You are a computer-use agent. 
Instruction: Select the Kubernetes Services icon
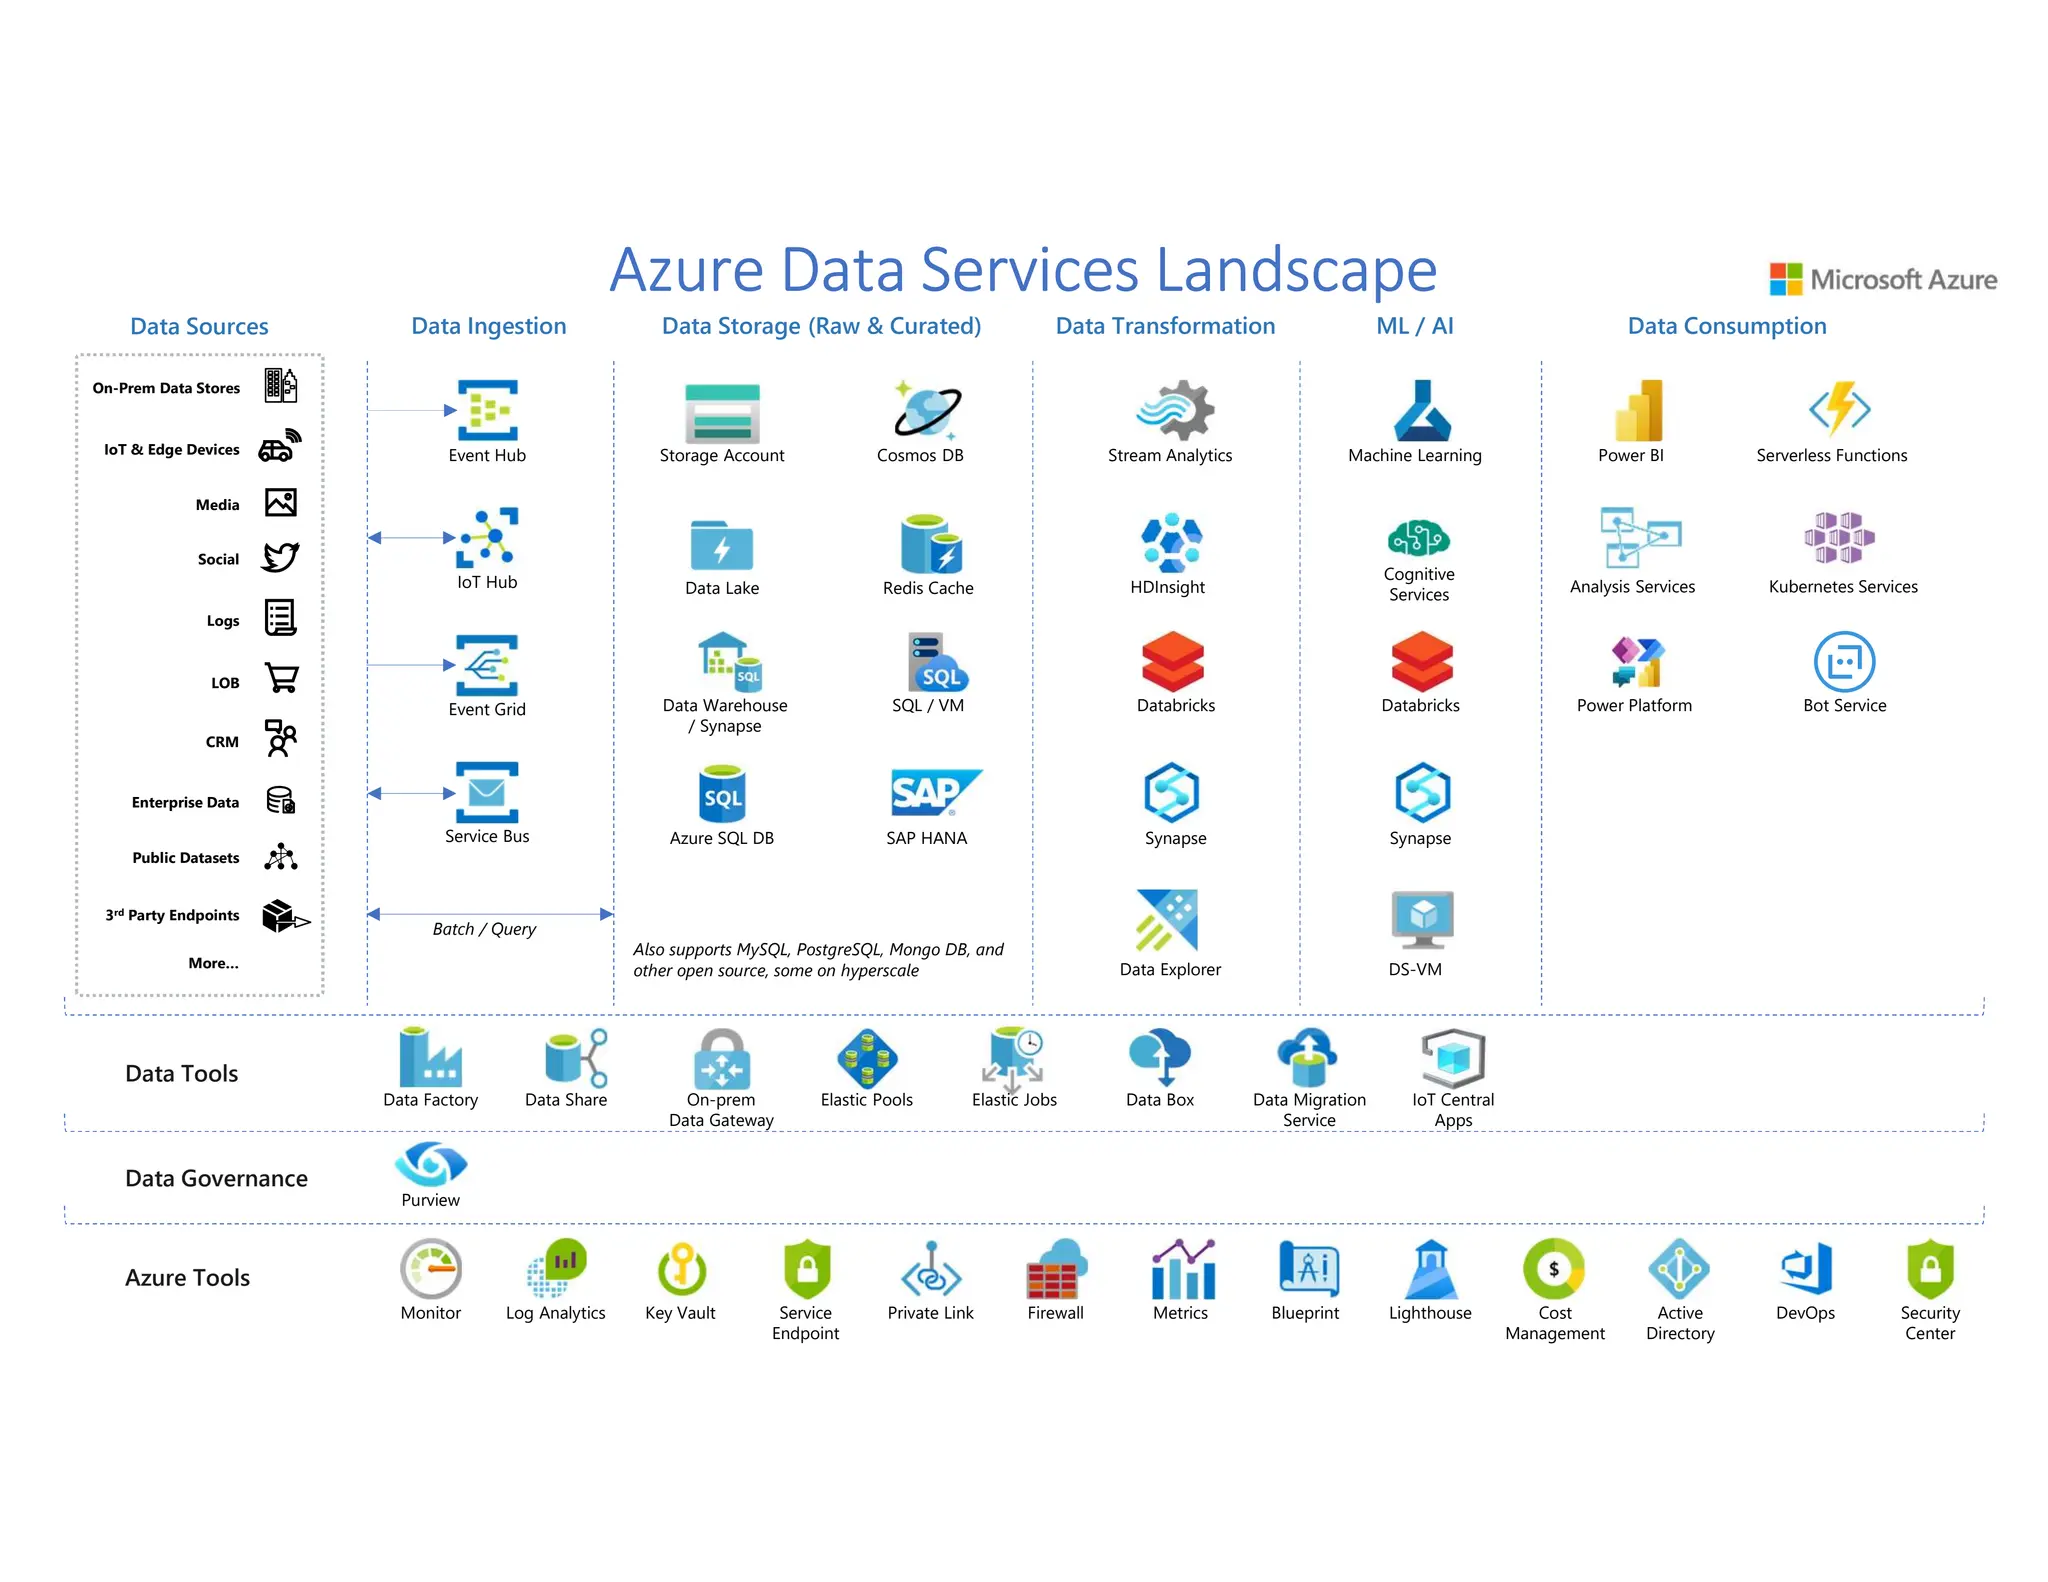coord(1839,538)
